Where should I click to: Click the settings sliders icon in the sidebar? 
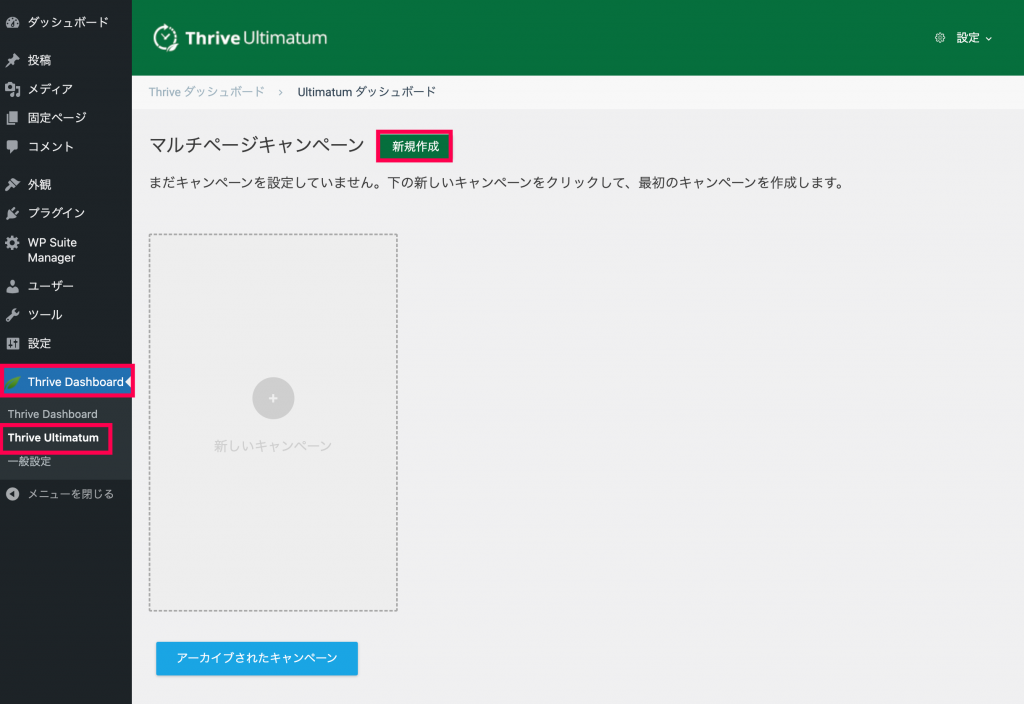click(12, 344)
